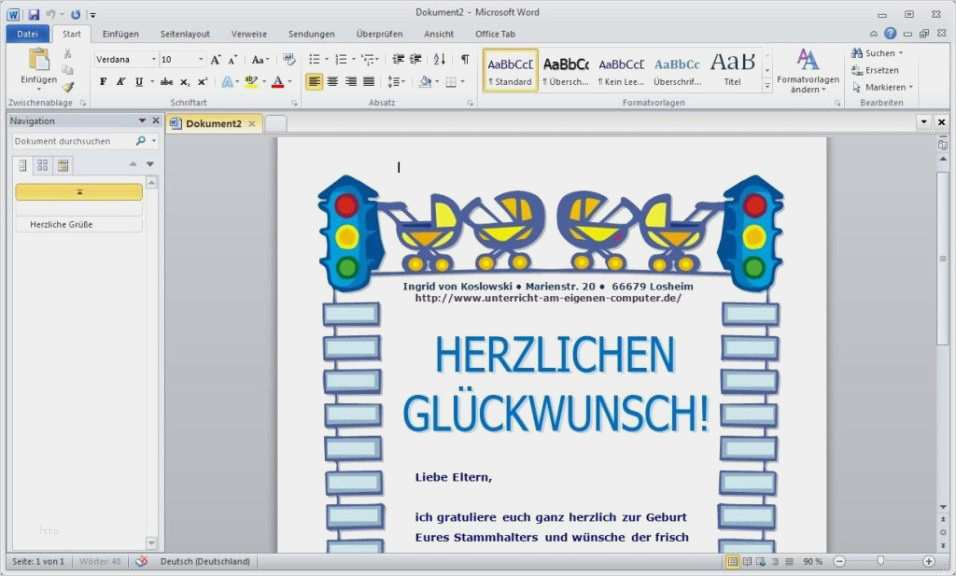The height and width of the screenshot is (576, 956).
Task: Select the Format Painter icon
Action: coord(67,87)
